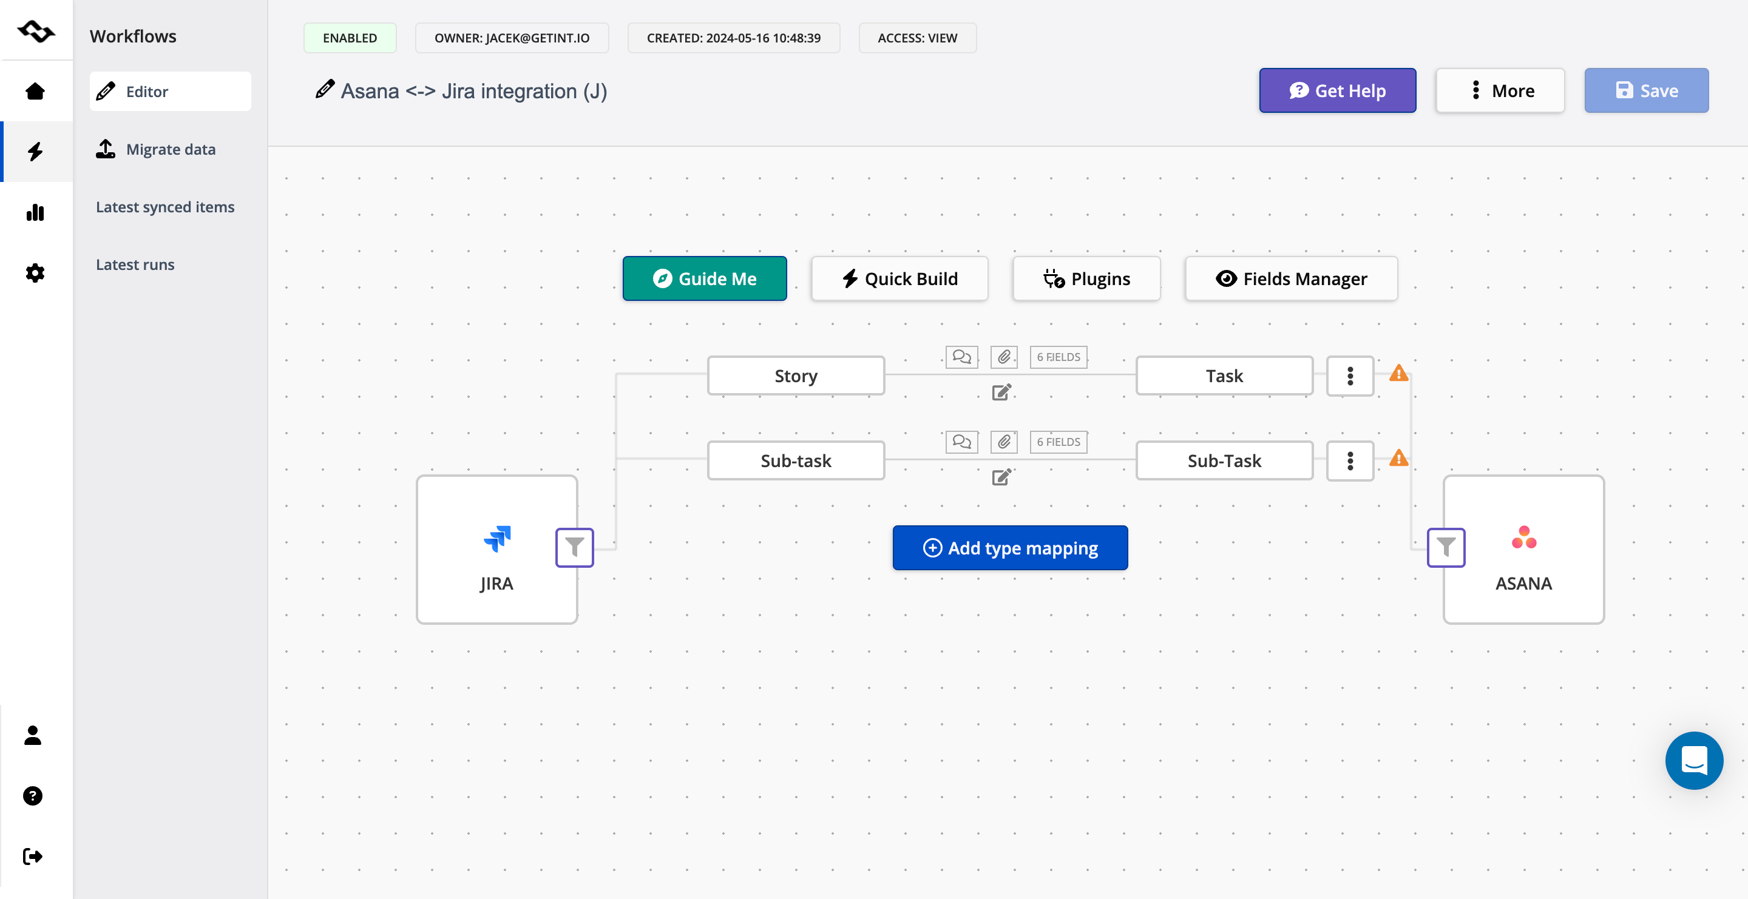Click the user profile icon in the sidebar
This screenshot has width=1748, height=899.
click(x=33, y=736)
